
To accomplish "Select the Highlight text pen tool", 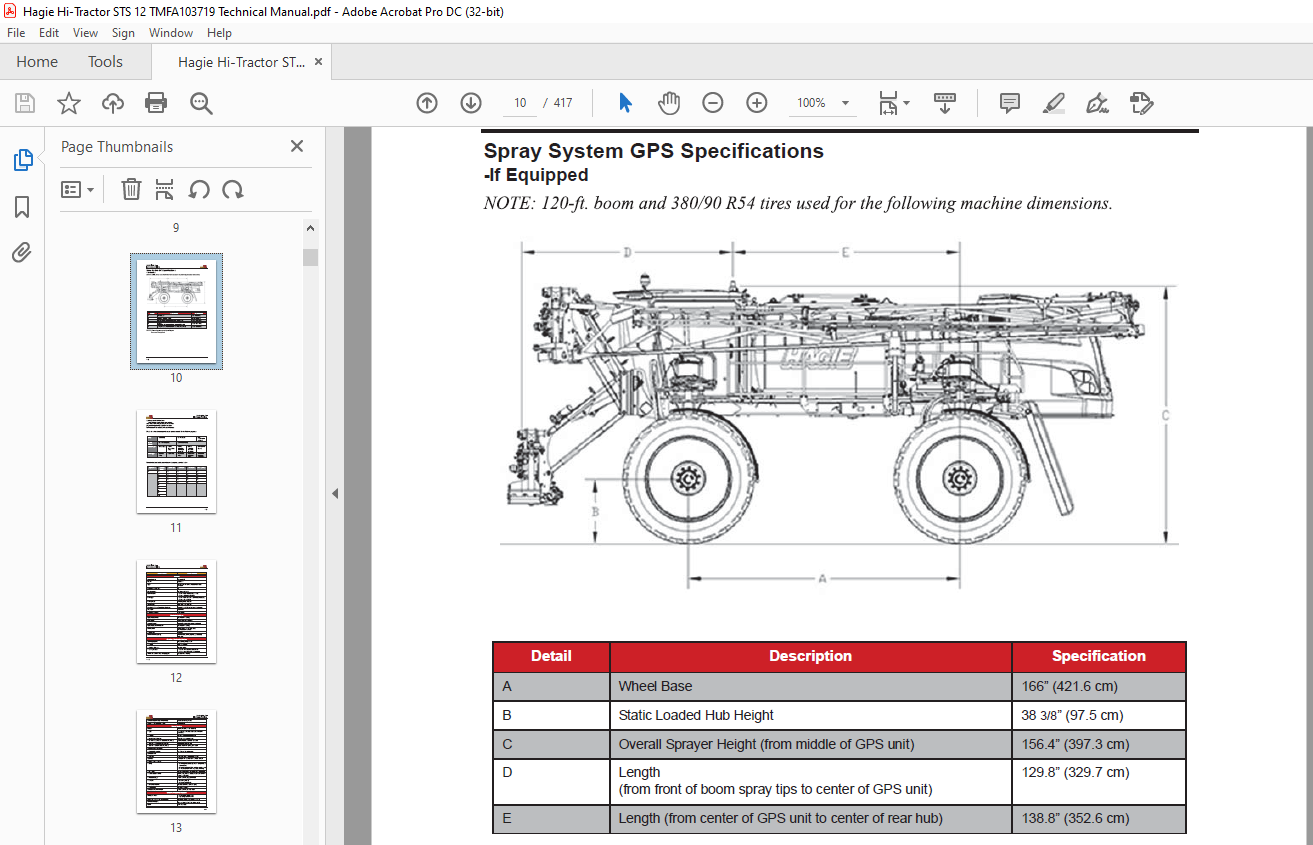I will tap(1053, 103).
